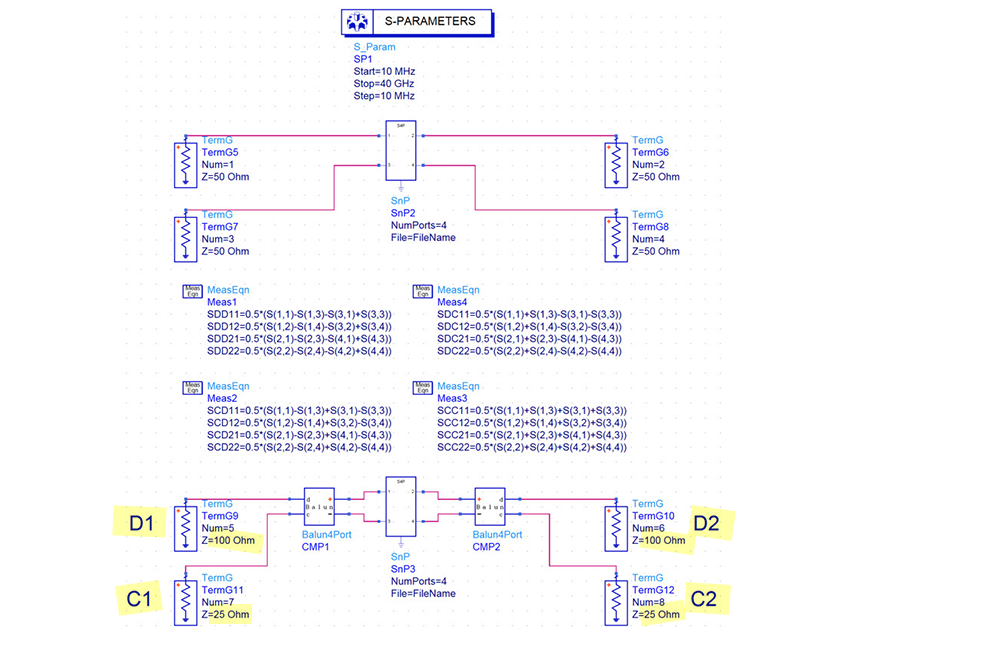Click the File=FileName parameter under SnP2
995x648 pixels.
[x=423, y=238]
